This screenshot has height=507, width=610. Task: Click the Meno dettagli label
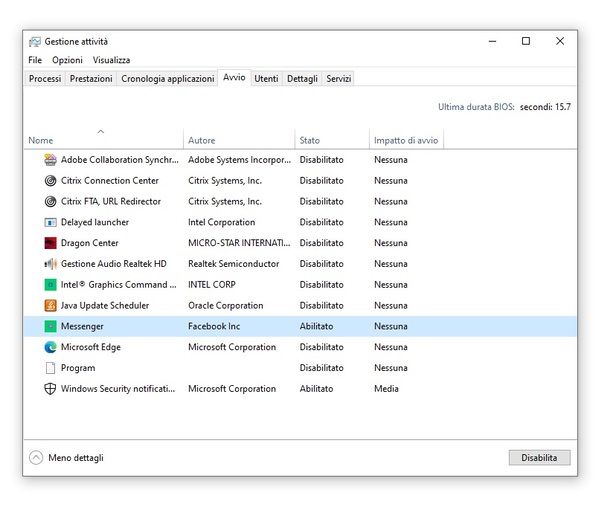click(x=76, y=458)
